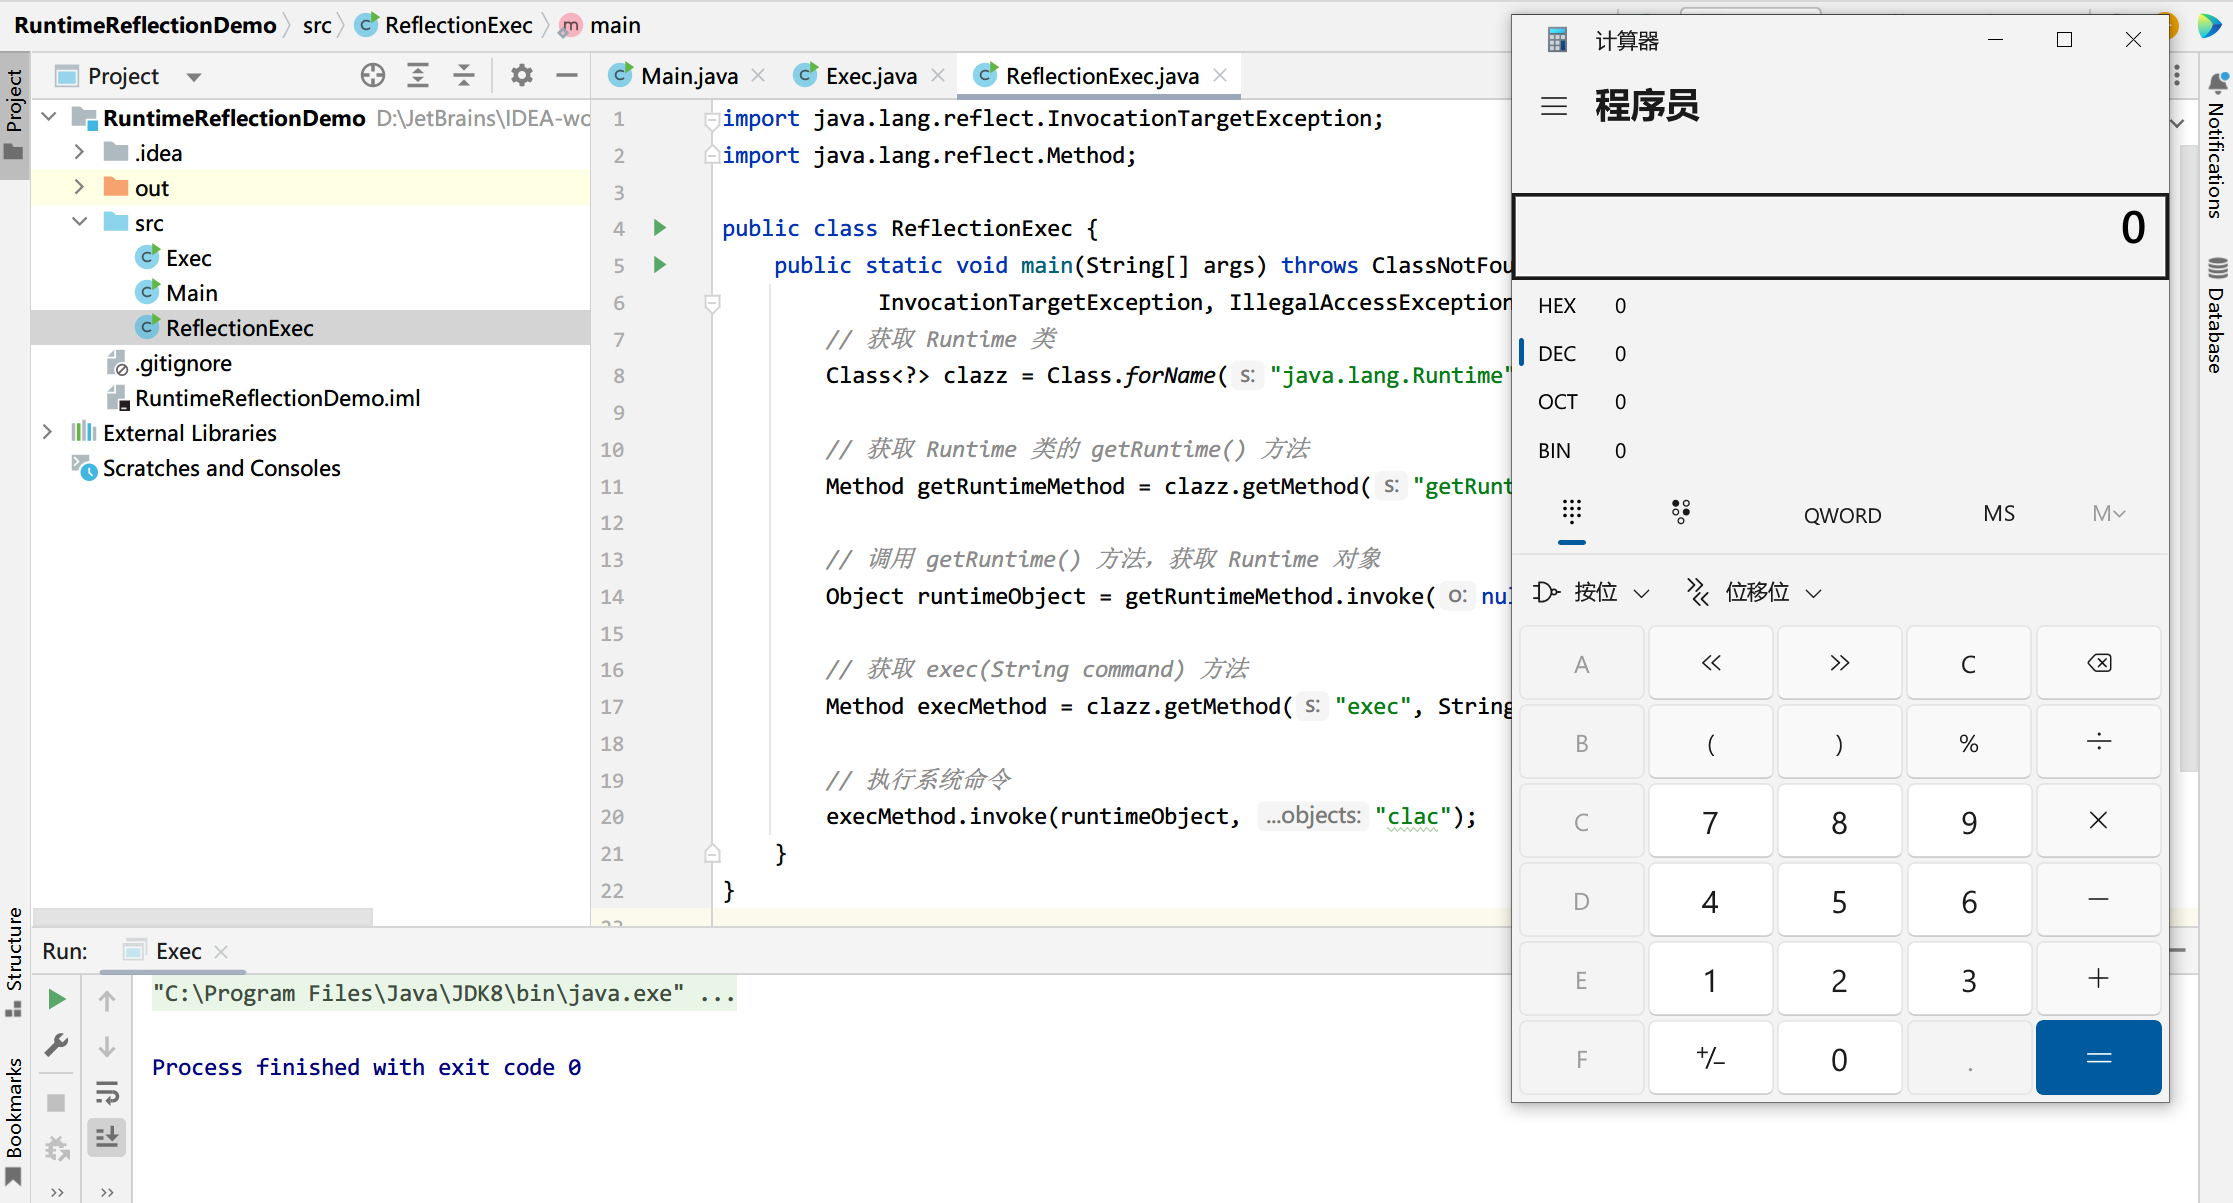Image resolution: width=2233 pixels, height=1203 pixels.
Task: Toggle scroll to end icon in Run console
Action: [x=107, y=1137]
